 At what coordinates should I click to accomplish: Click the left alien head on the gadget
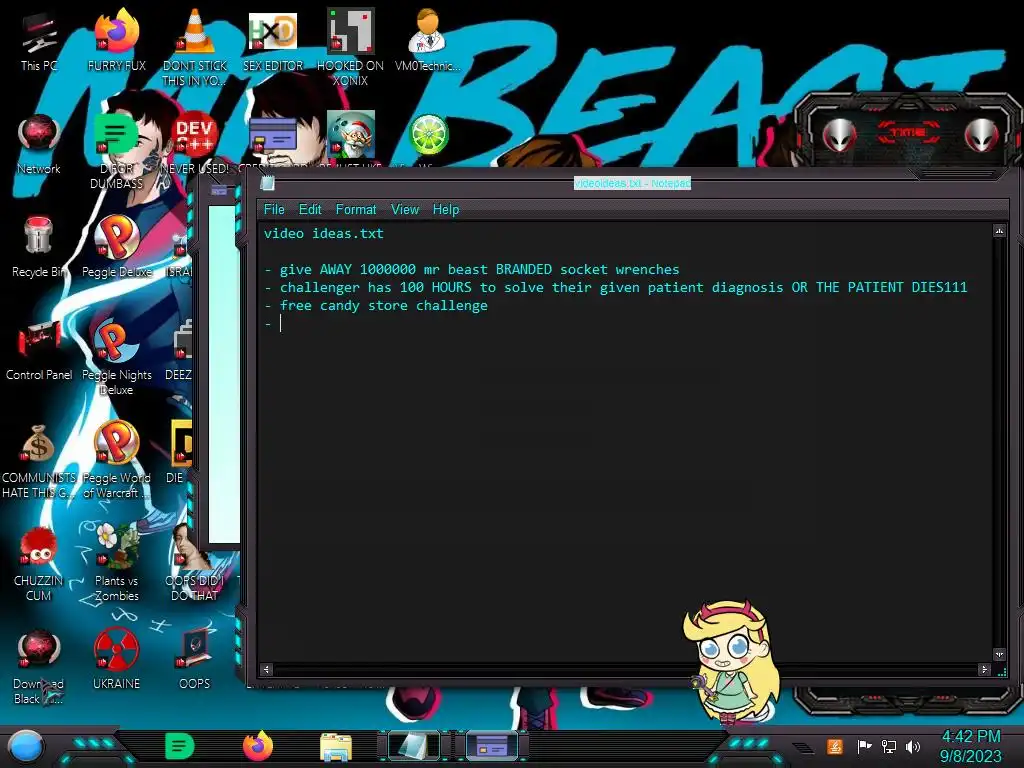[840, 135]
